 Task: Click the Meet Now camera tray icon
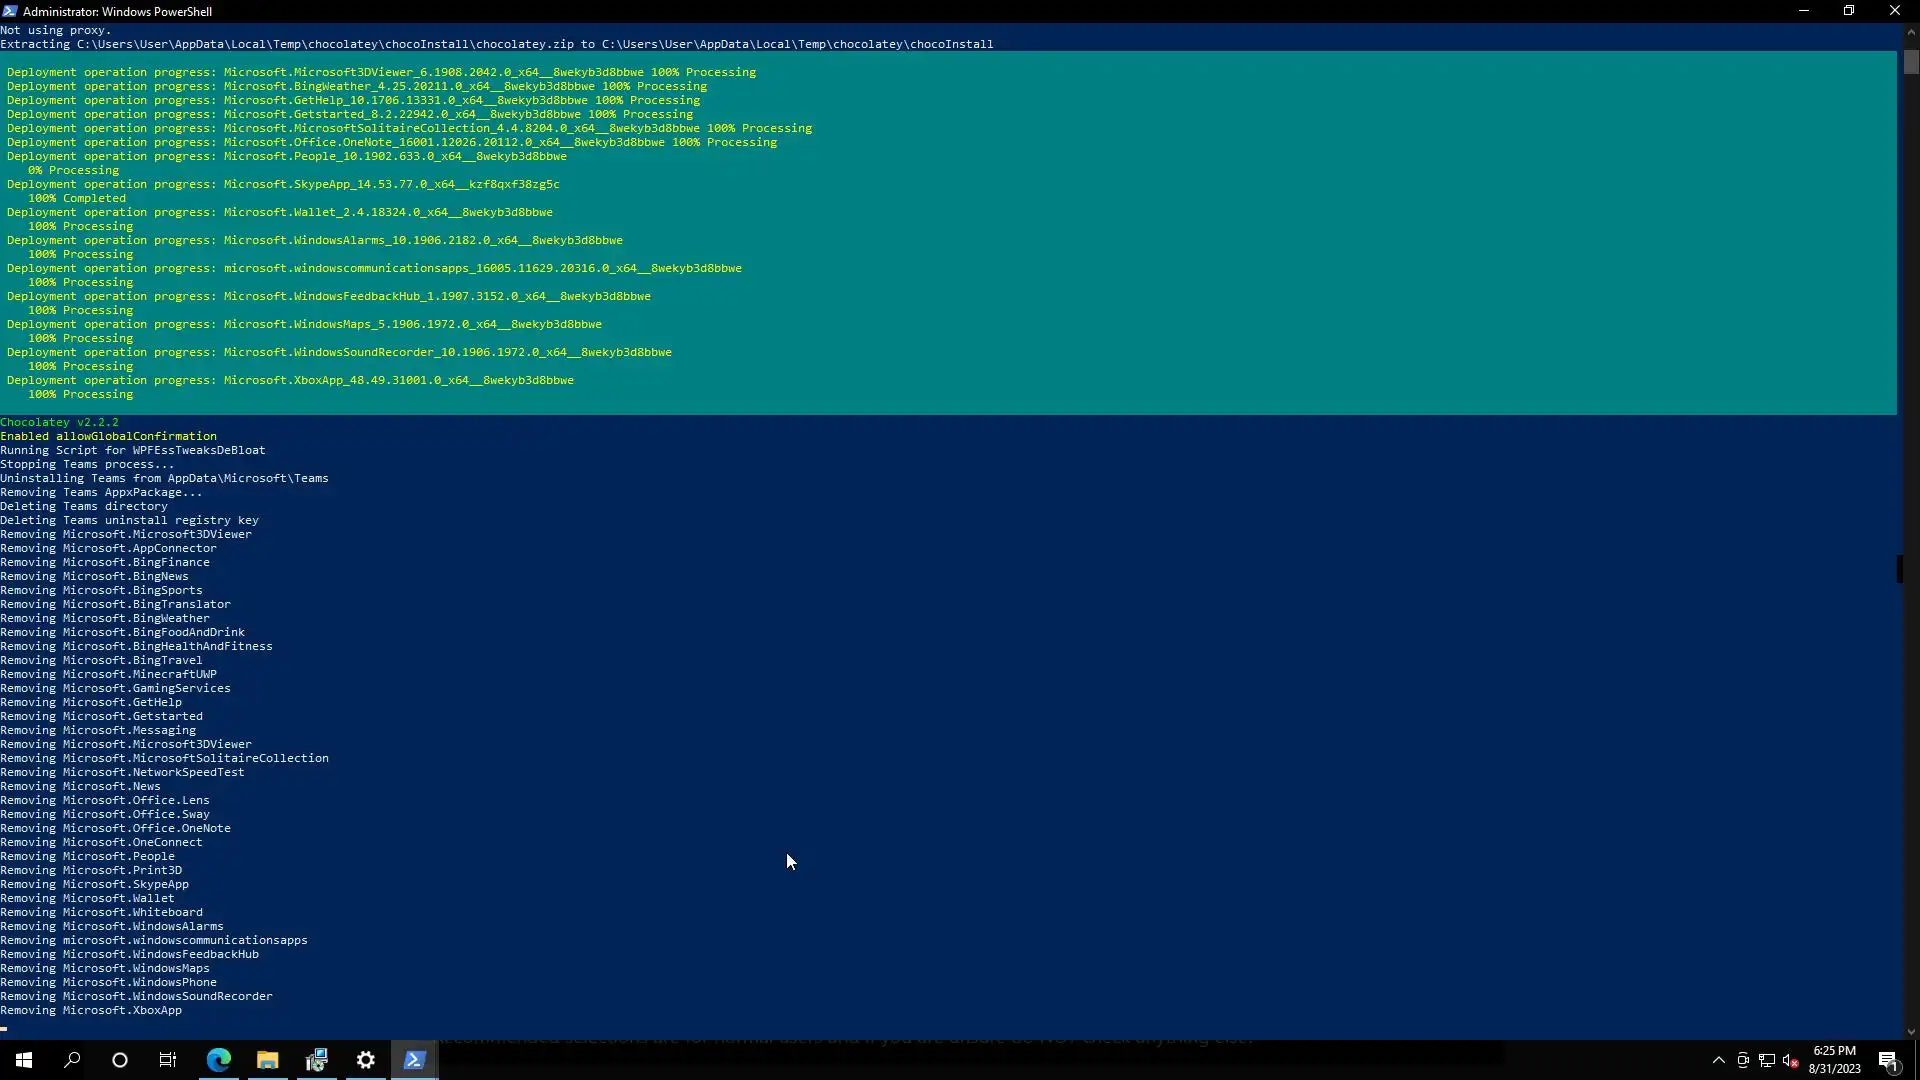(x=1742, y=1060)
